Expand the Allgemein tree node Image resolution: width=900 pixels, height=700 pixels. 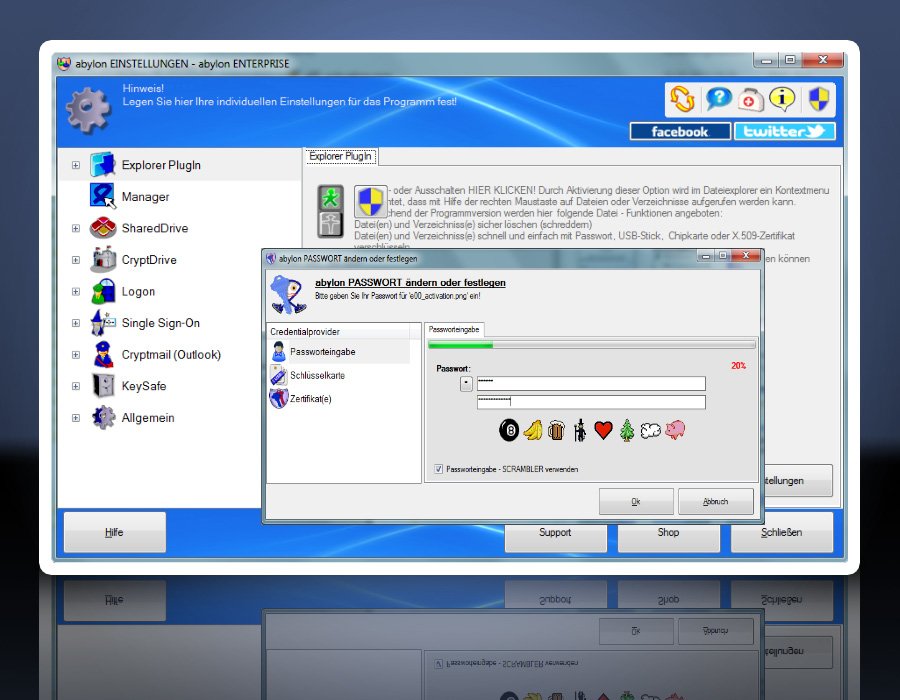tap(76, 418)
